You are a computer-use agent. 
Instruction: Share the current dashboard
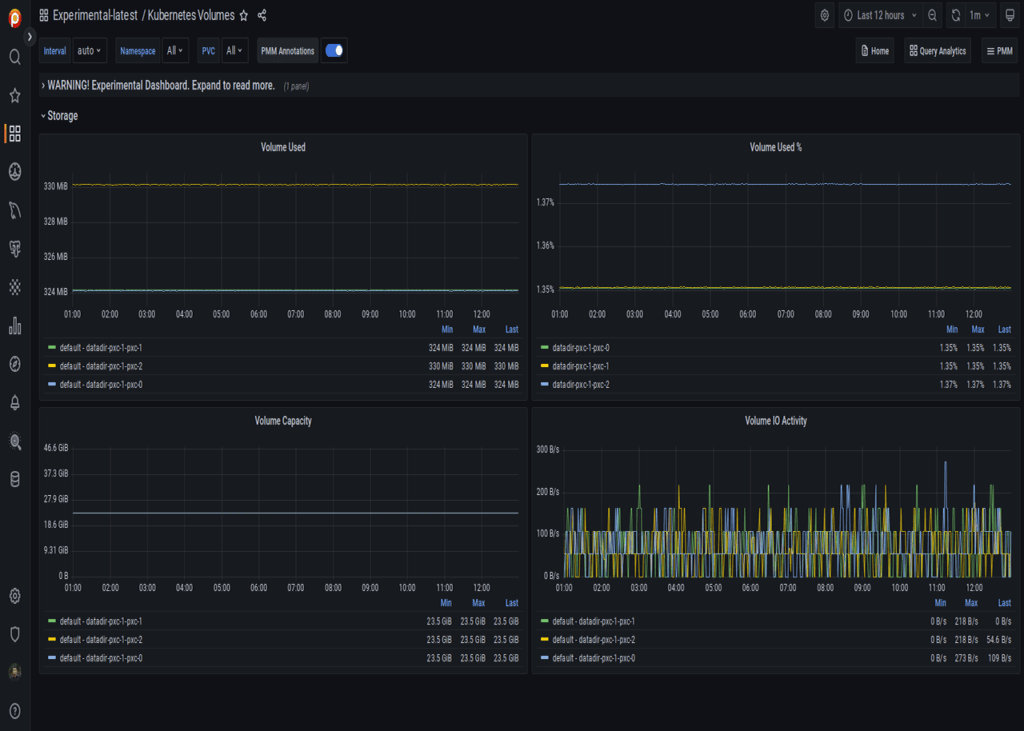262,15
